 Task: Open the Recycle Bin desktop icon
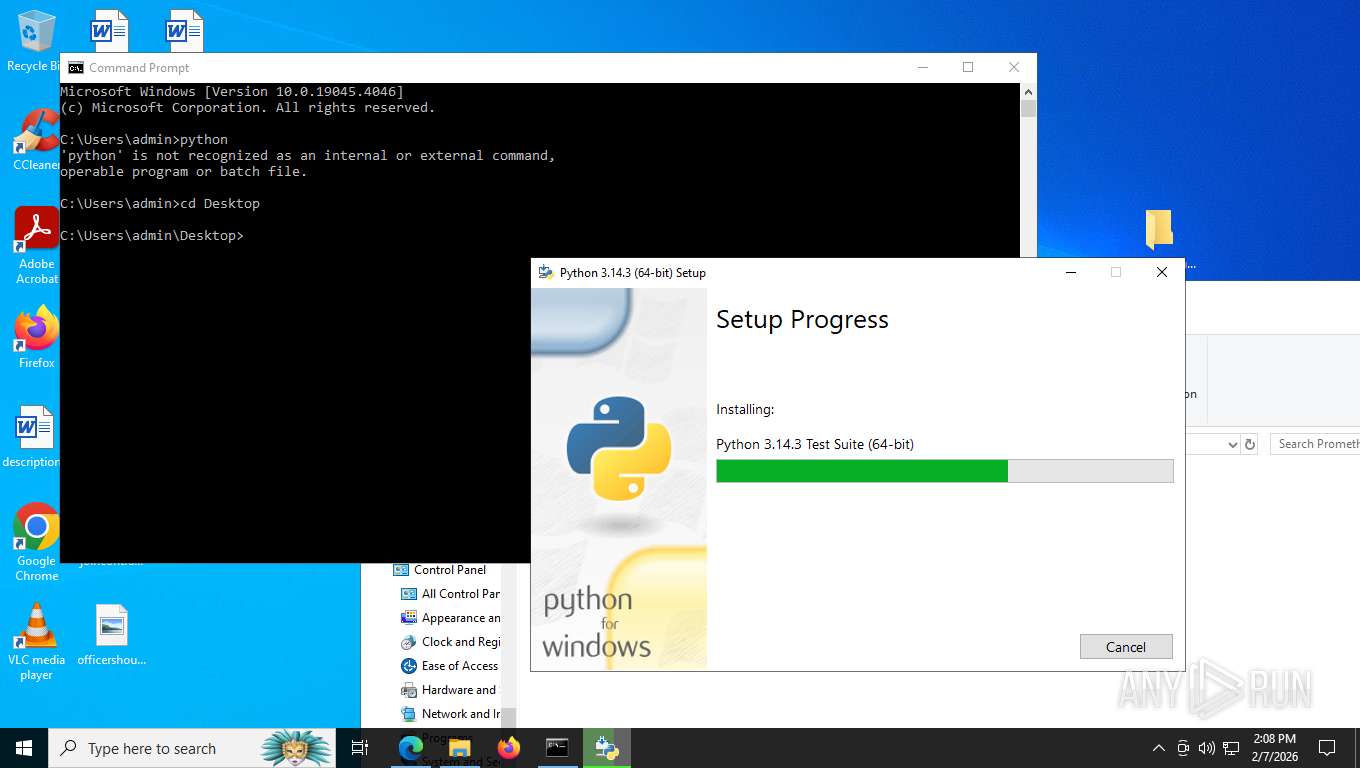click(35, 41)
